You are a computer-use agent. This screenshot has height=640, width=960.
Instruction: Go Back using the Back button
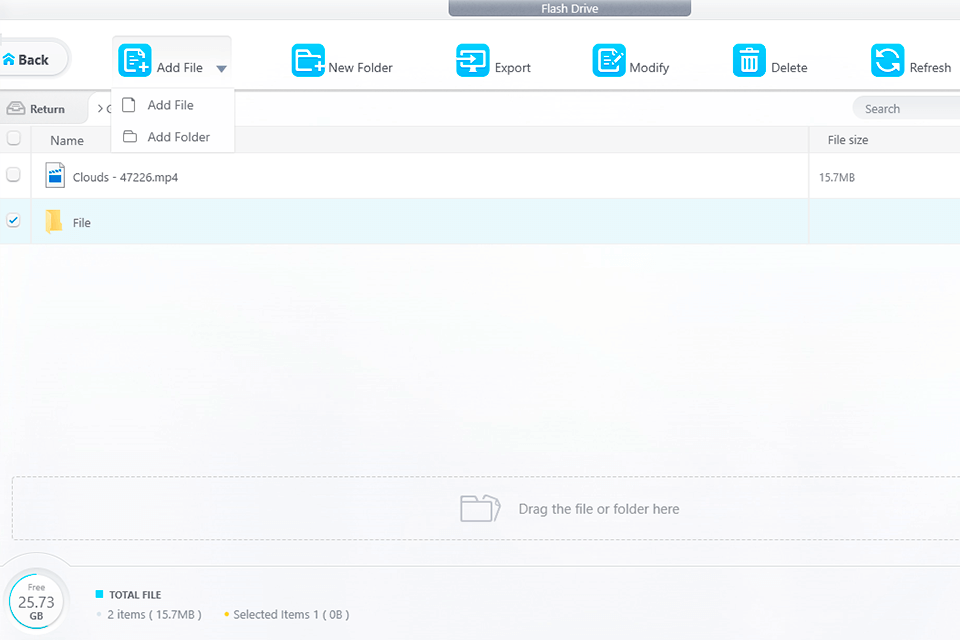30,59
